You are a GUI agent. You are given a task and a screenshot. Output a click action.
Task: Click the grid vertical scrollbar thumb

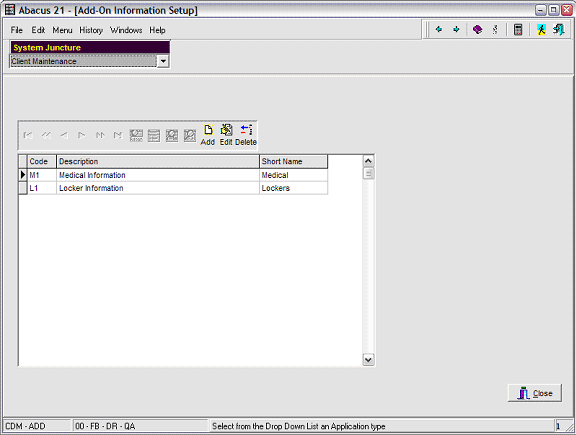[x=368, y=173]
